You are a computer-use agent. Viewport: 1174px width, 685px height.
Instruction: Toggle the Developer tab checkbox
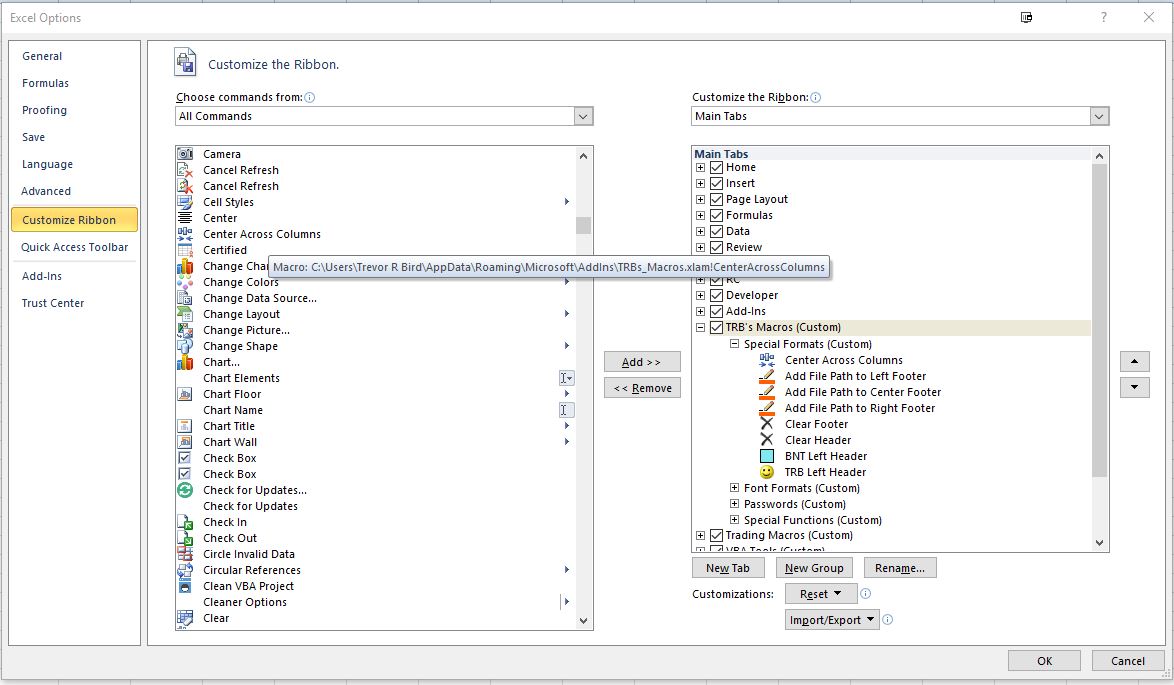(716, 295)
